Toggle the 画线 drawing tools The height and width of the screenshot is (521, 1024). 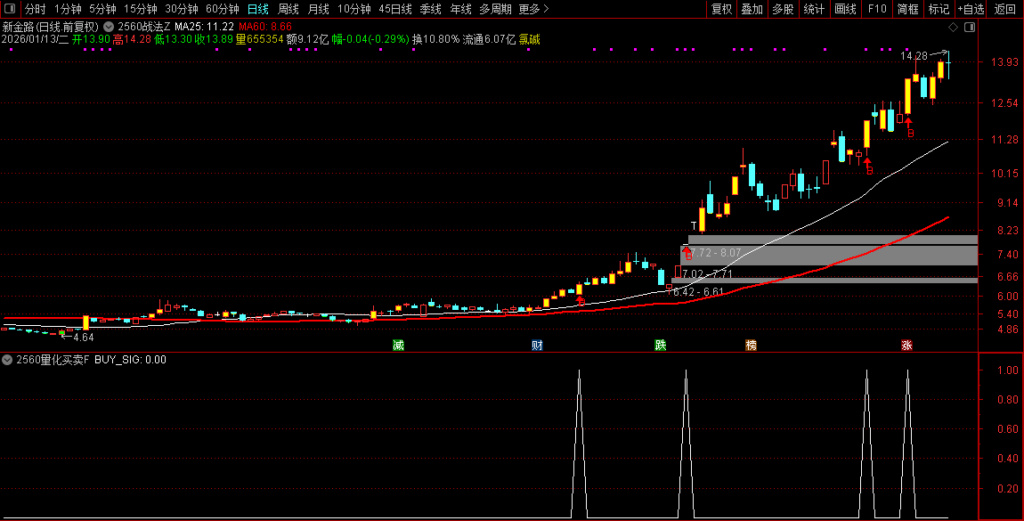coord(845,9)
